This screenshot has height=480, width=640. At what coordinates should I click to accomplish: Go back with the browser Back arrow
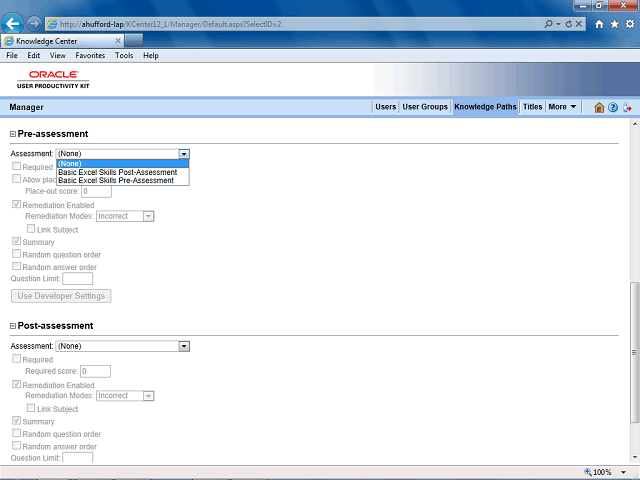12,24
